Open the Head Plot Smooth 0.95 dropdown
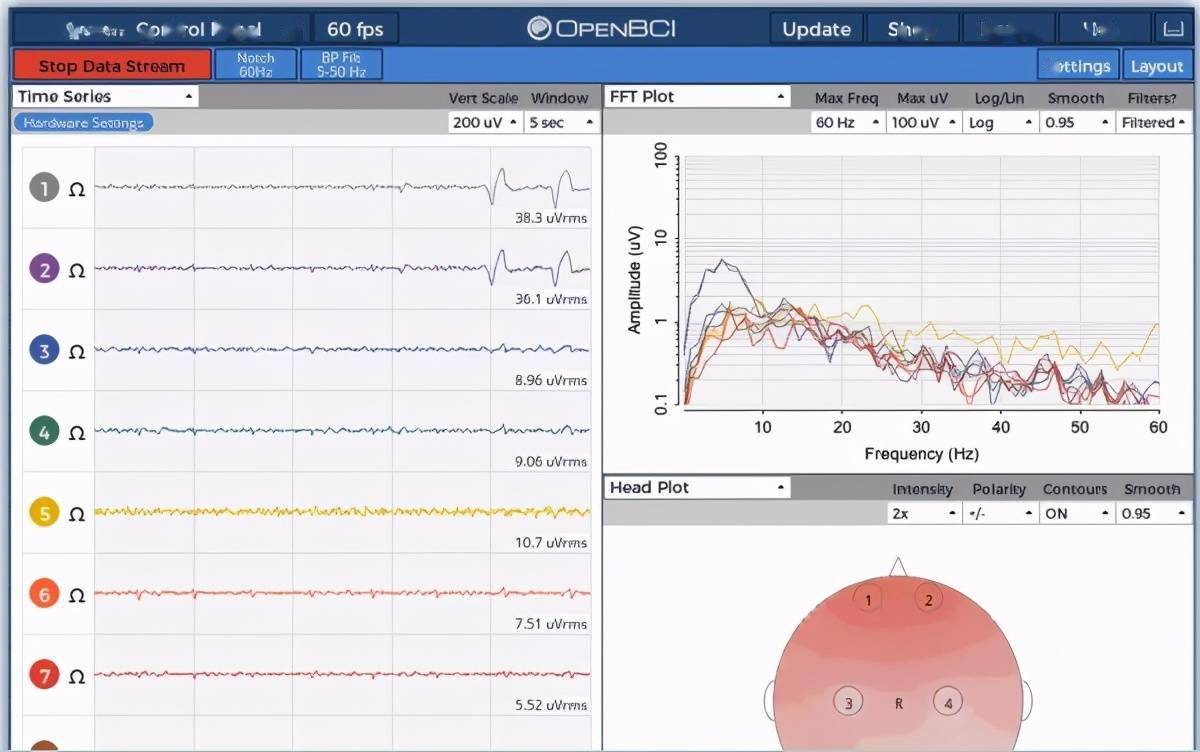Screen dimensions: 1200x752 tap(1154, 513)
